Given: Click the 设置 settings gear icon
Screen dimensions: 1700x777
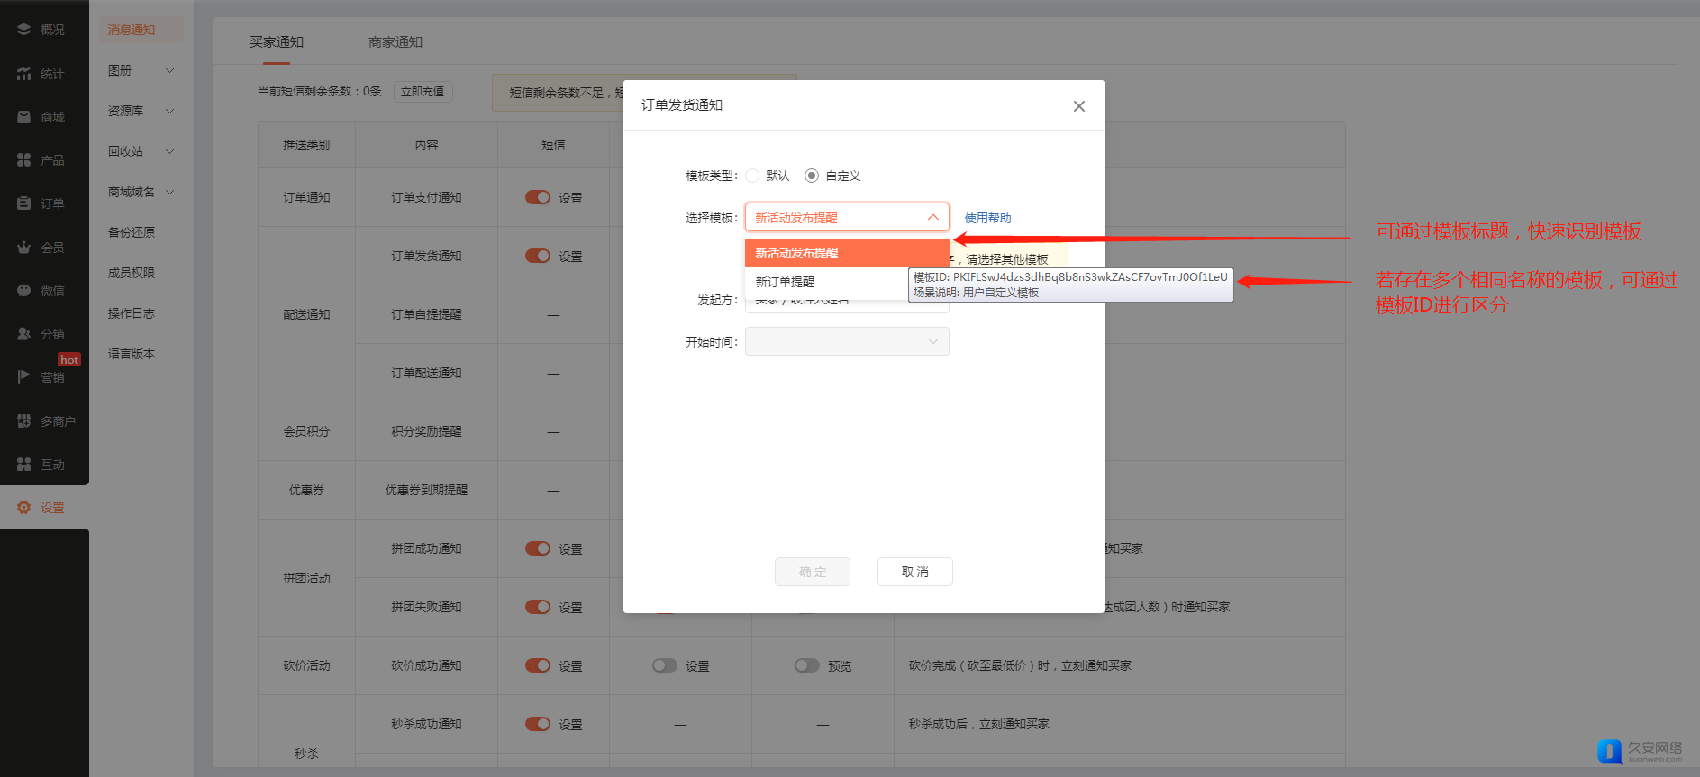Looking at the screenshot, I should (x=24, y=508).
